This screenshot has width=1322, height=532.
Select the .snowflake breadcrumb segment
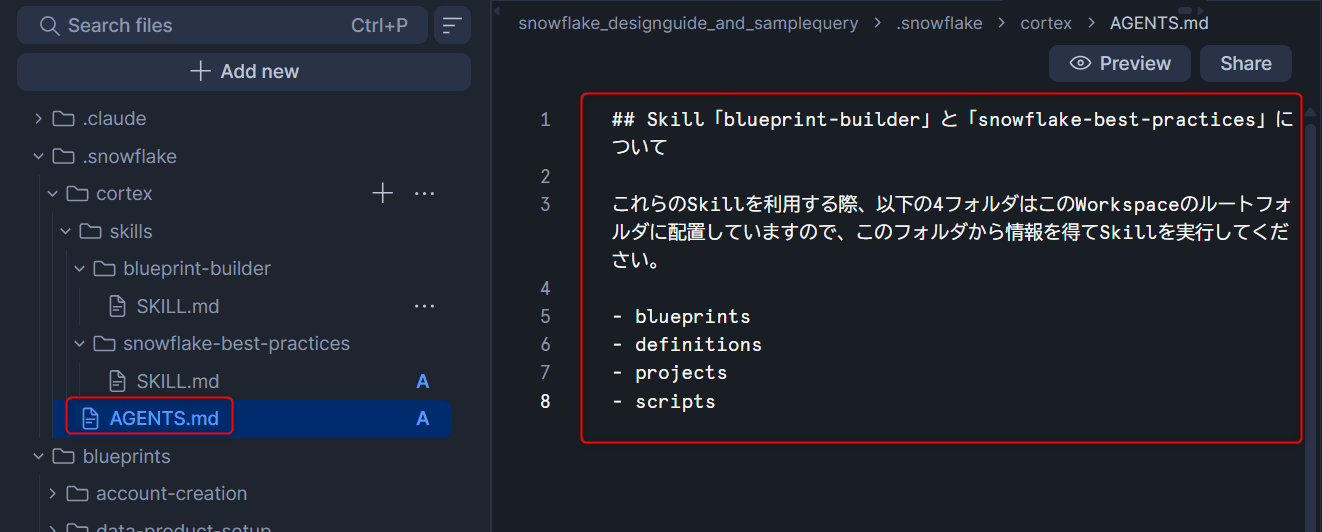939,23
